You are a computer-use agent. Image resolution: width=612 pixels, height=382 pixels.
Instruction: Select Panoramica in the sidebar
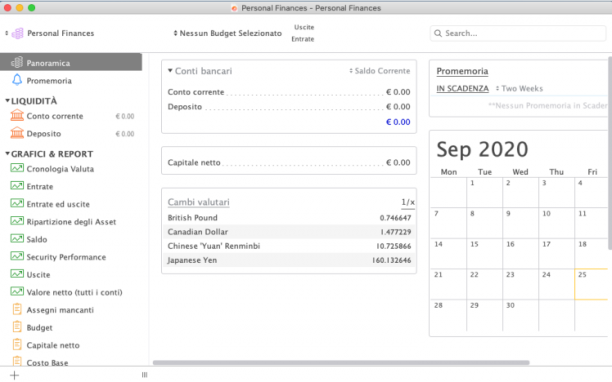click(x=71, y=62)
